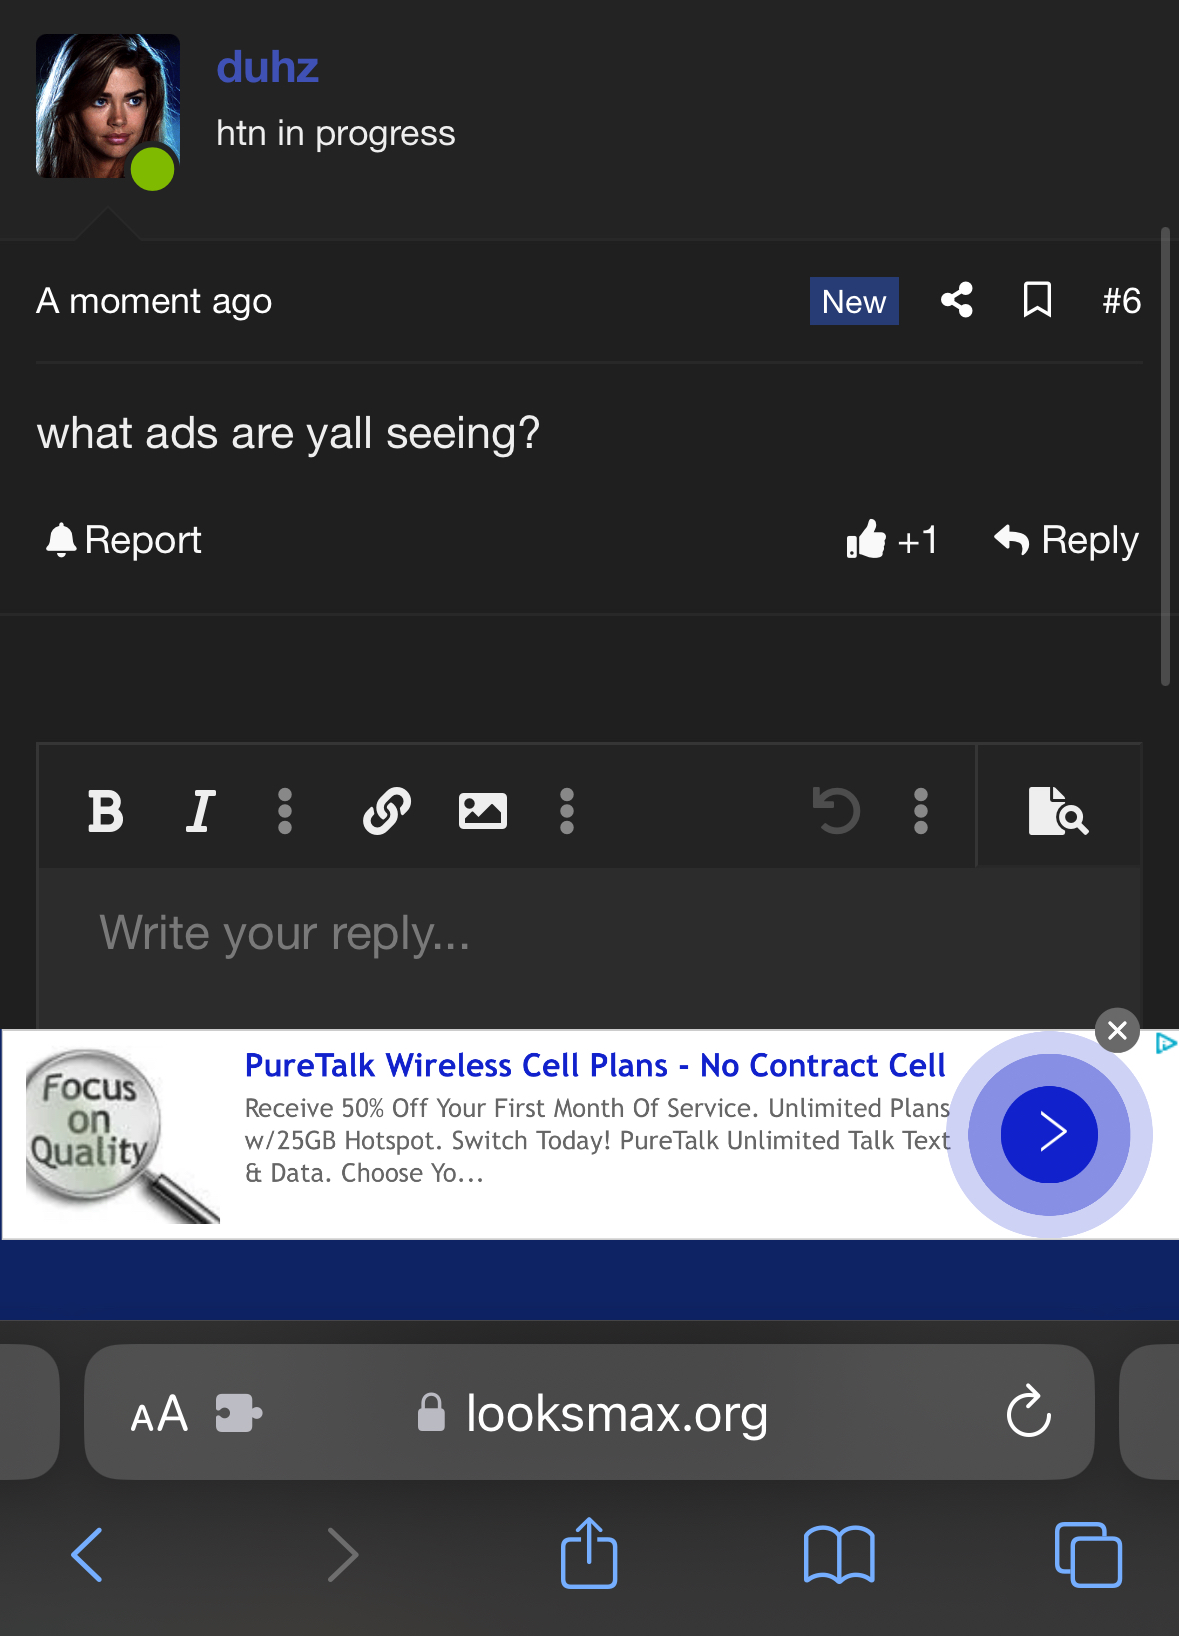This screenshot has width=1179, height=1636.
Task: Open duhz's avatar picture
Action: click(108, 106)
